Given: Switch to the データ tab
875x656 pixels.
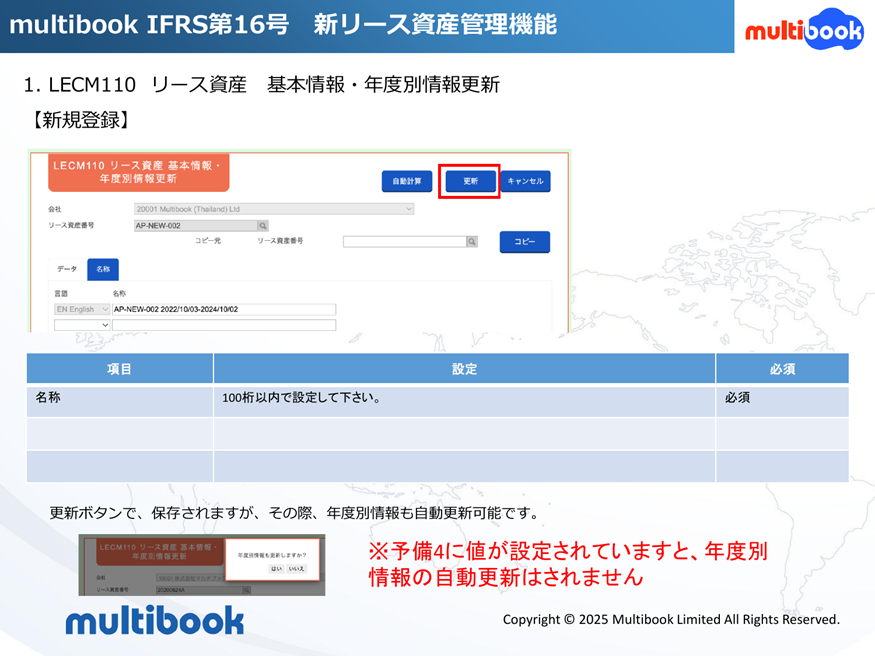Looking at the screenshot, I should (x=67, y=269).
